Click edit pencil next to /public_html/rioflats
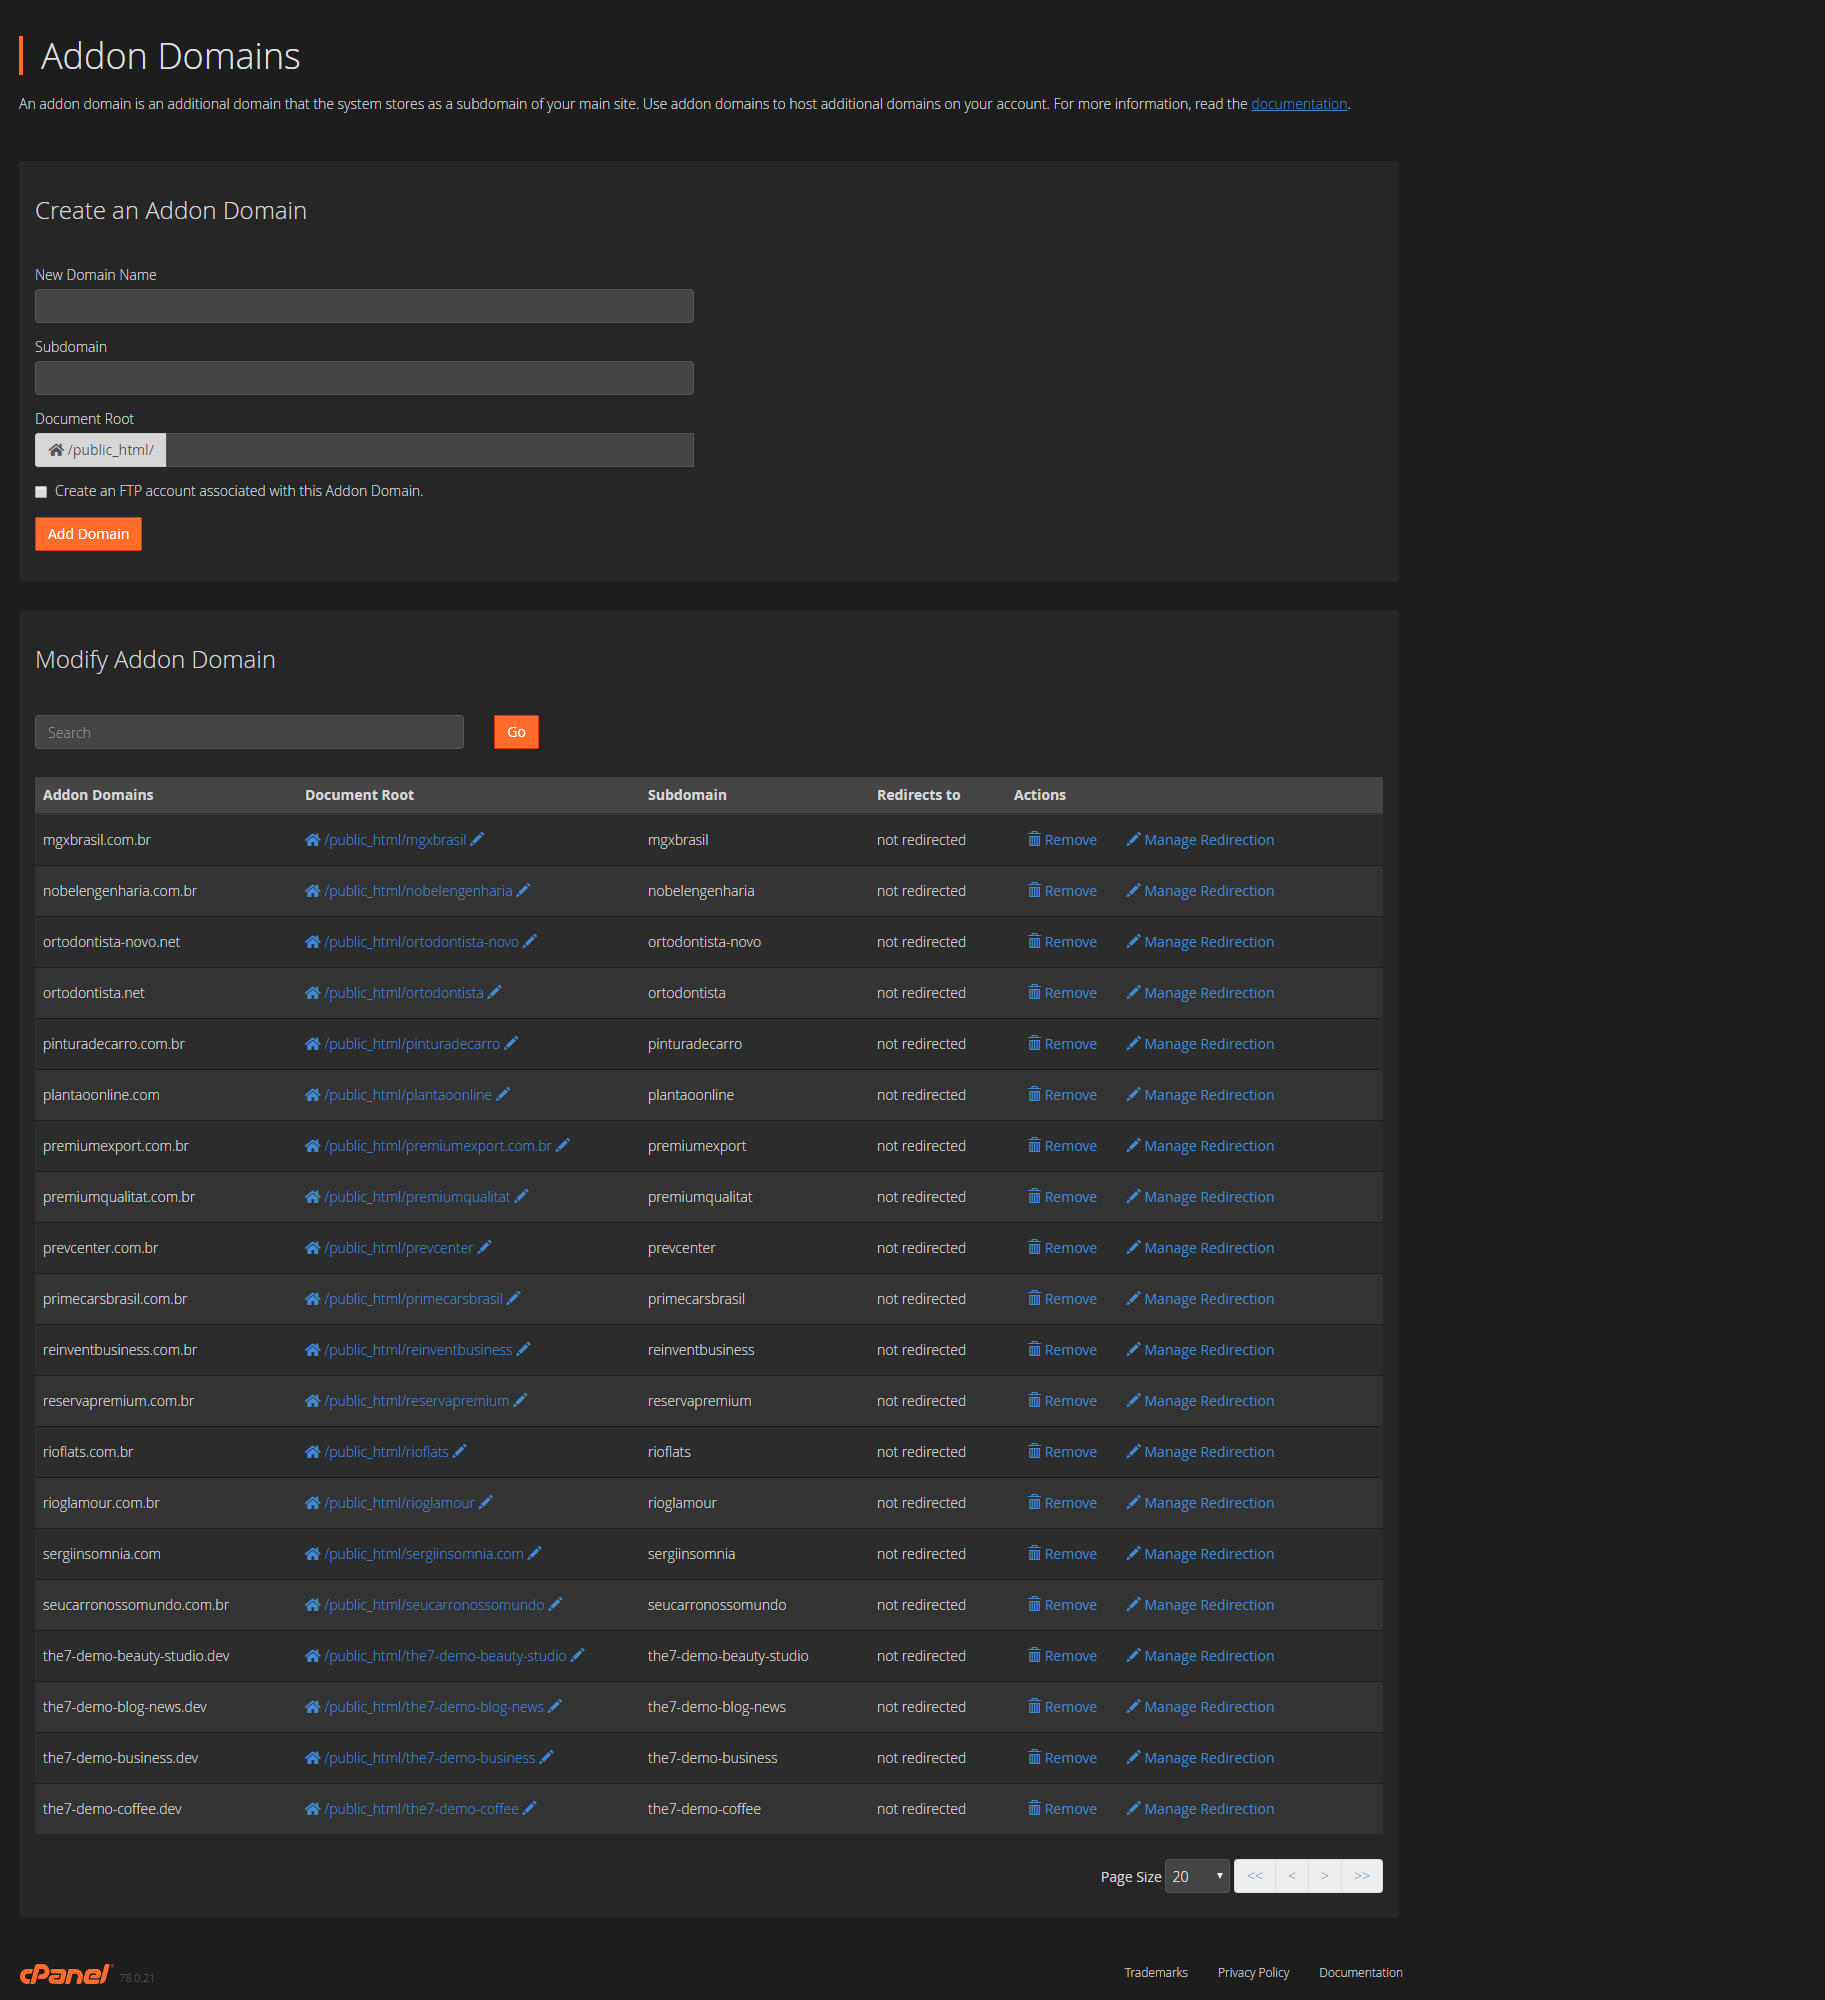The width and height of the screenshot is (1825, 2000). [460, 1451]
